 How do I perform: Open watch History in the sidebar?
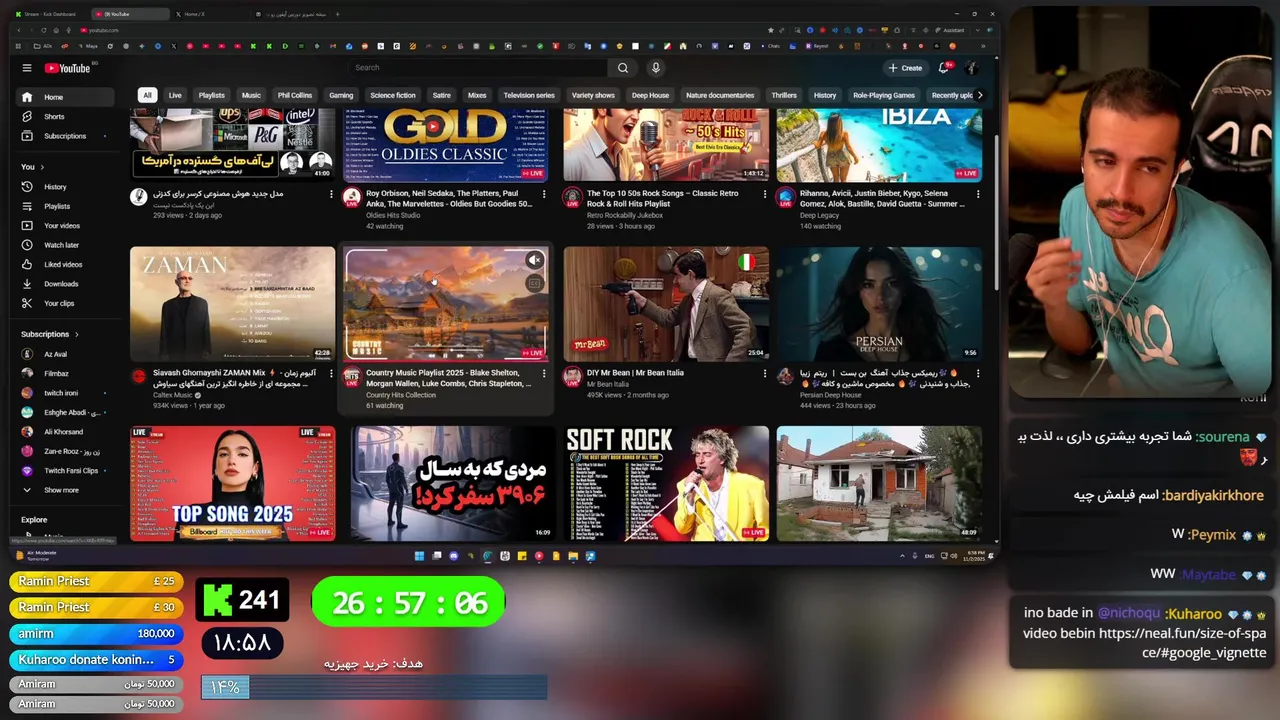(67, 187)
